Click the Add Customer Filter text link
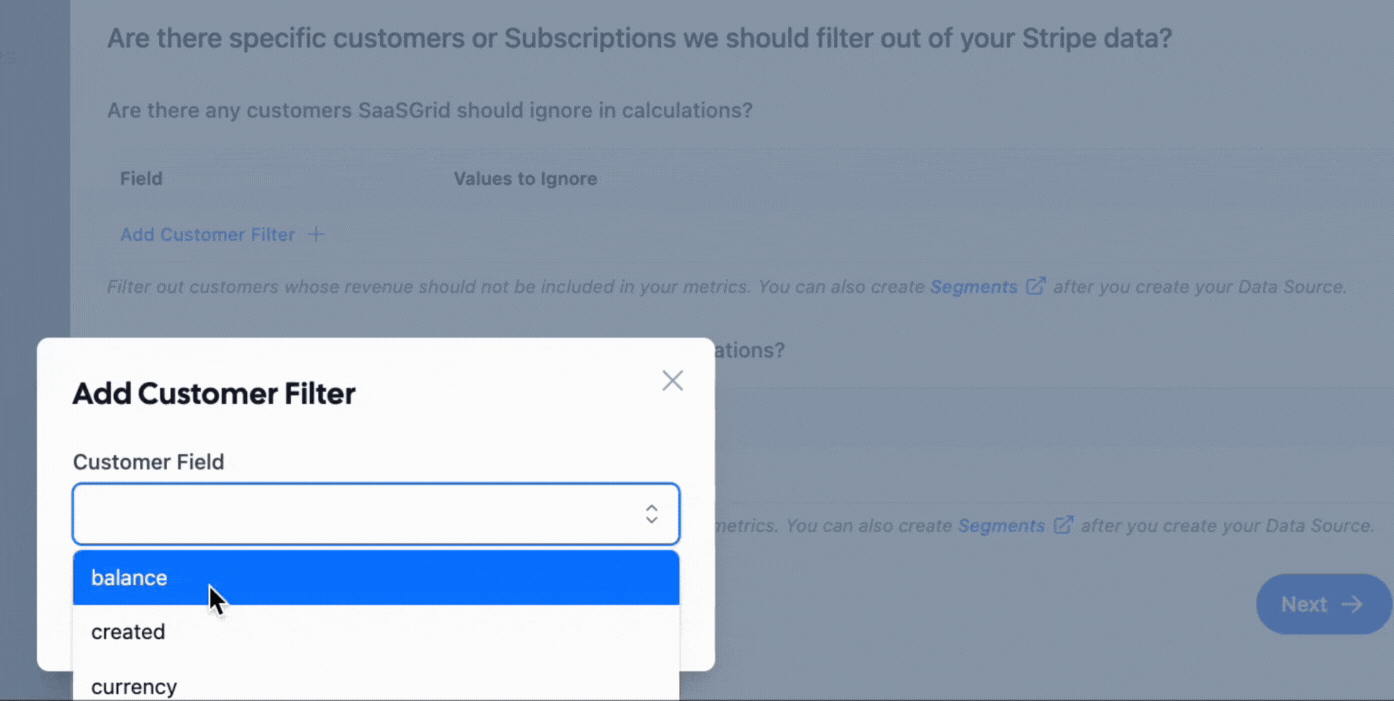1394x701 pixels. tap(207, 233)
